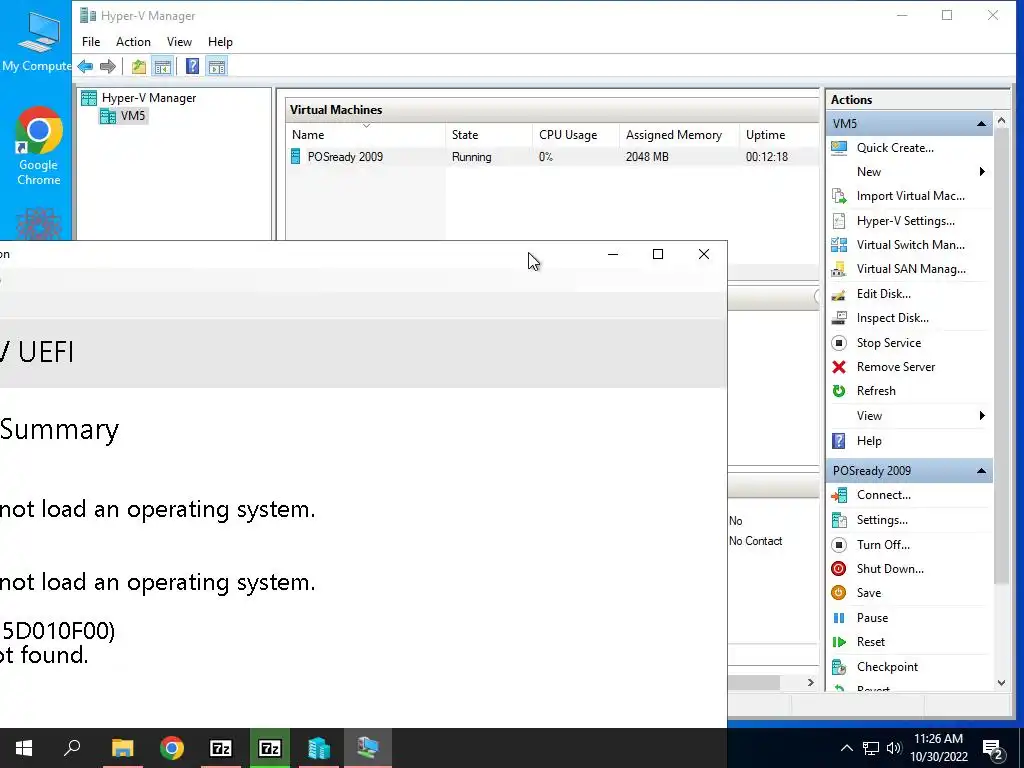Sort by Name column header
1024x768 pixels.
coord(366,135)
